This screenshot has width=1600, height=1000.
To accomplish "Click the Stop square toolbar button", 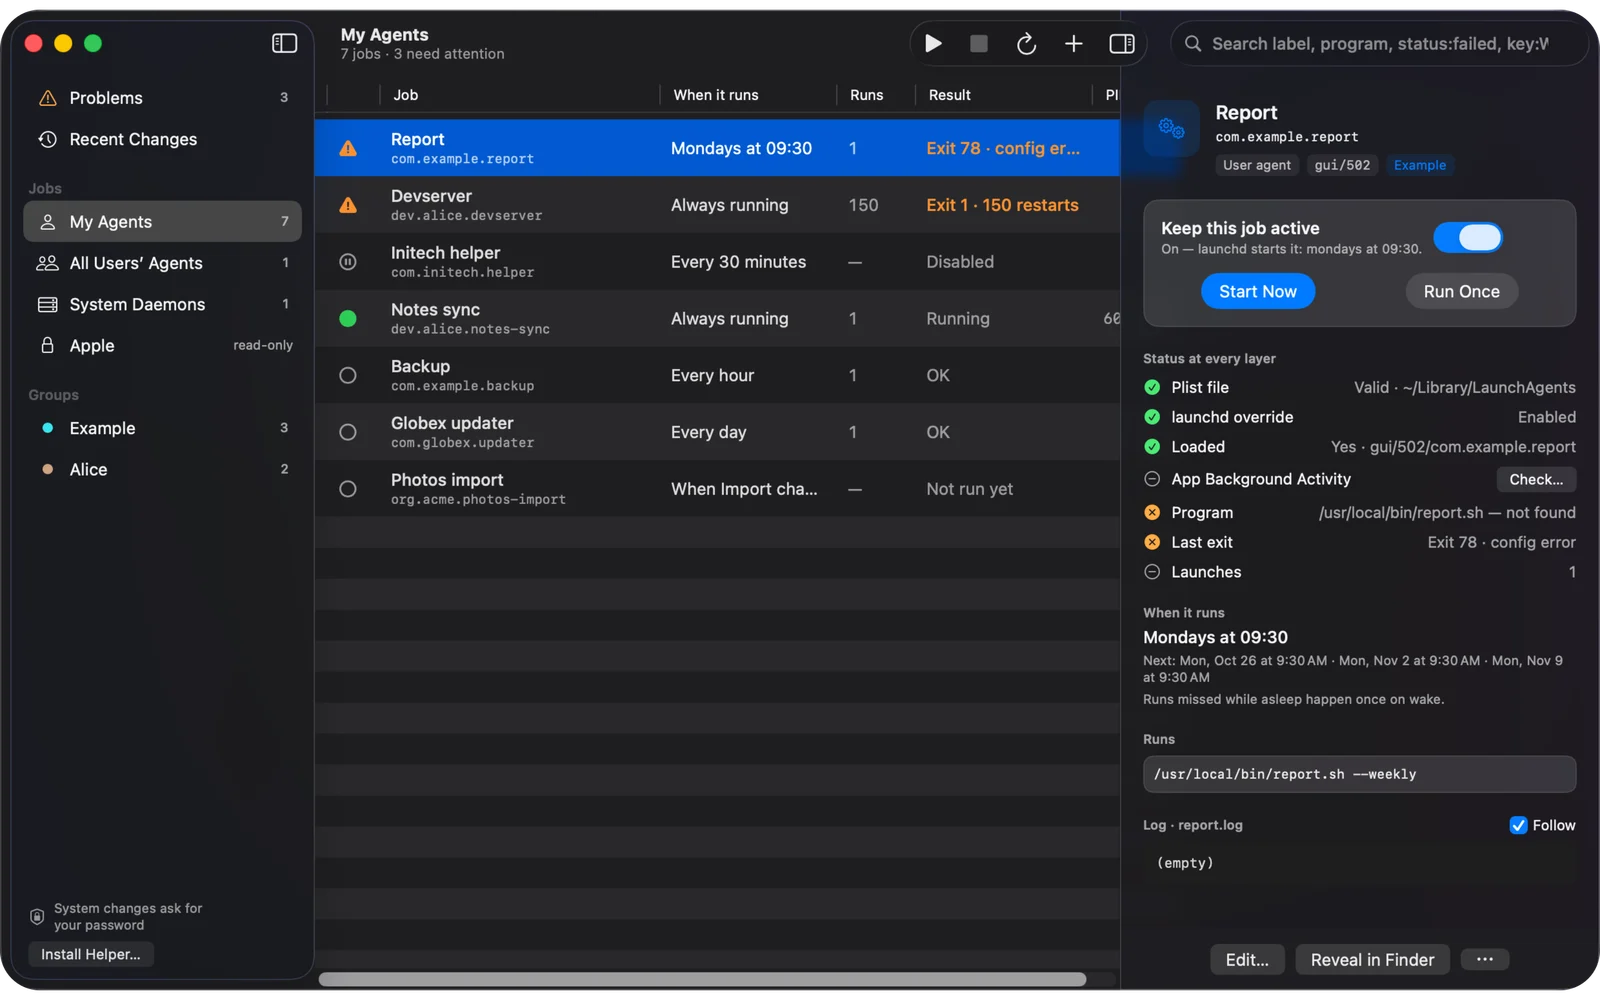I will click(979, 43).
